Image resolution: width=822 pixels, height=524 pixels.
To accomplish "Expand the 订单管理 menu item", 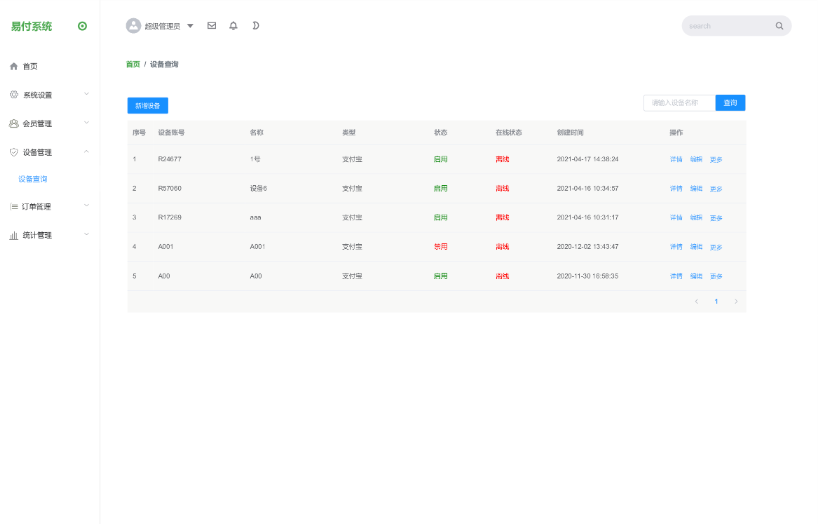I will point(49,207).
